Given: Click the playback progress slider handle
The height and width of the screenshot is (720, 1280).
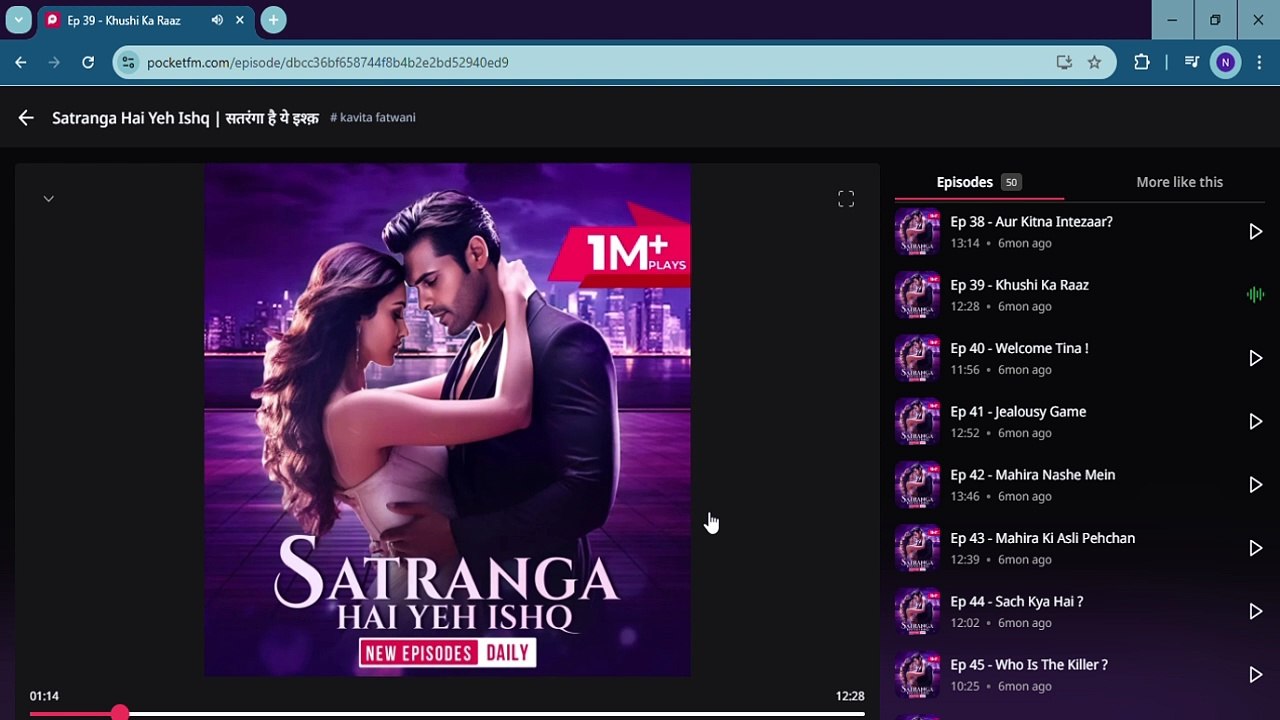Looking at the screenshot, I should 120,712.
